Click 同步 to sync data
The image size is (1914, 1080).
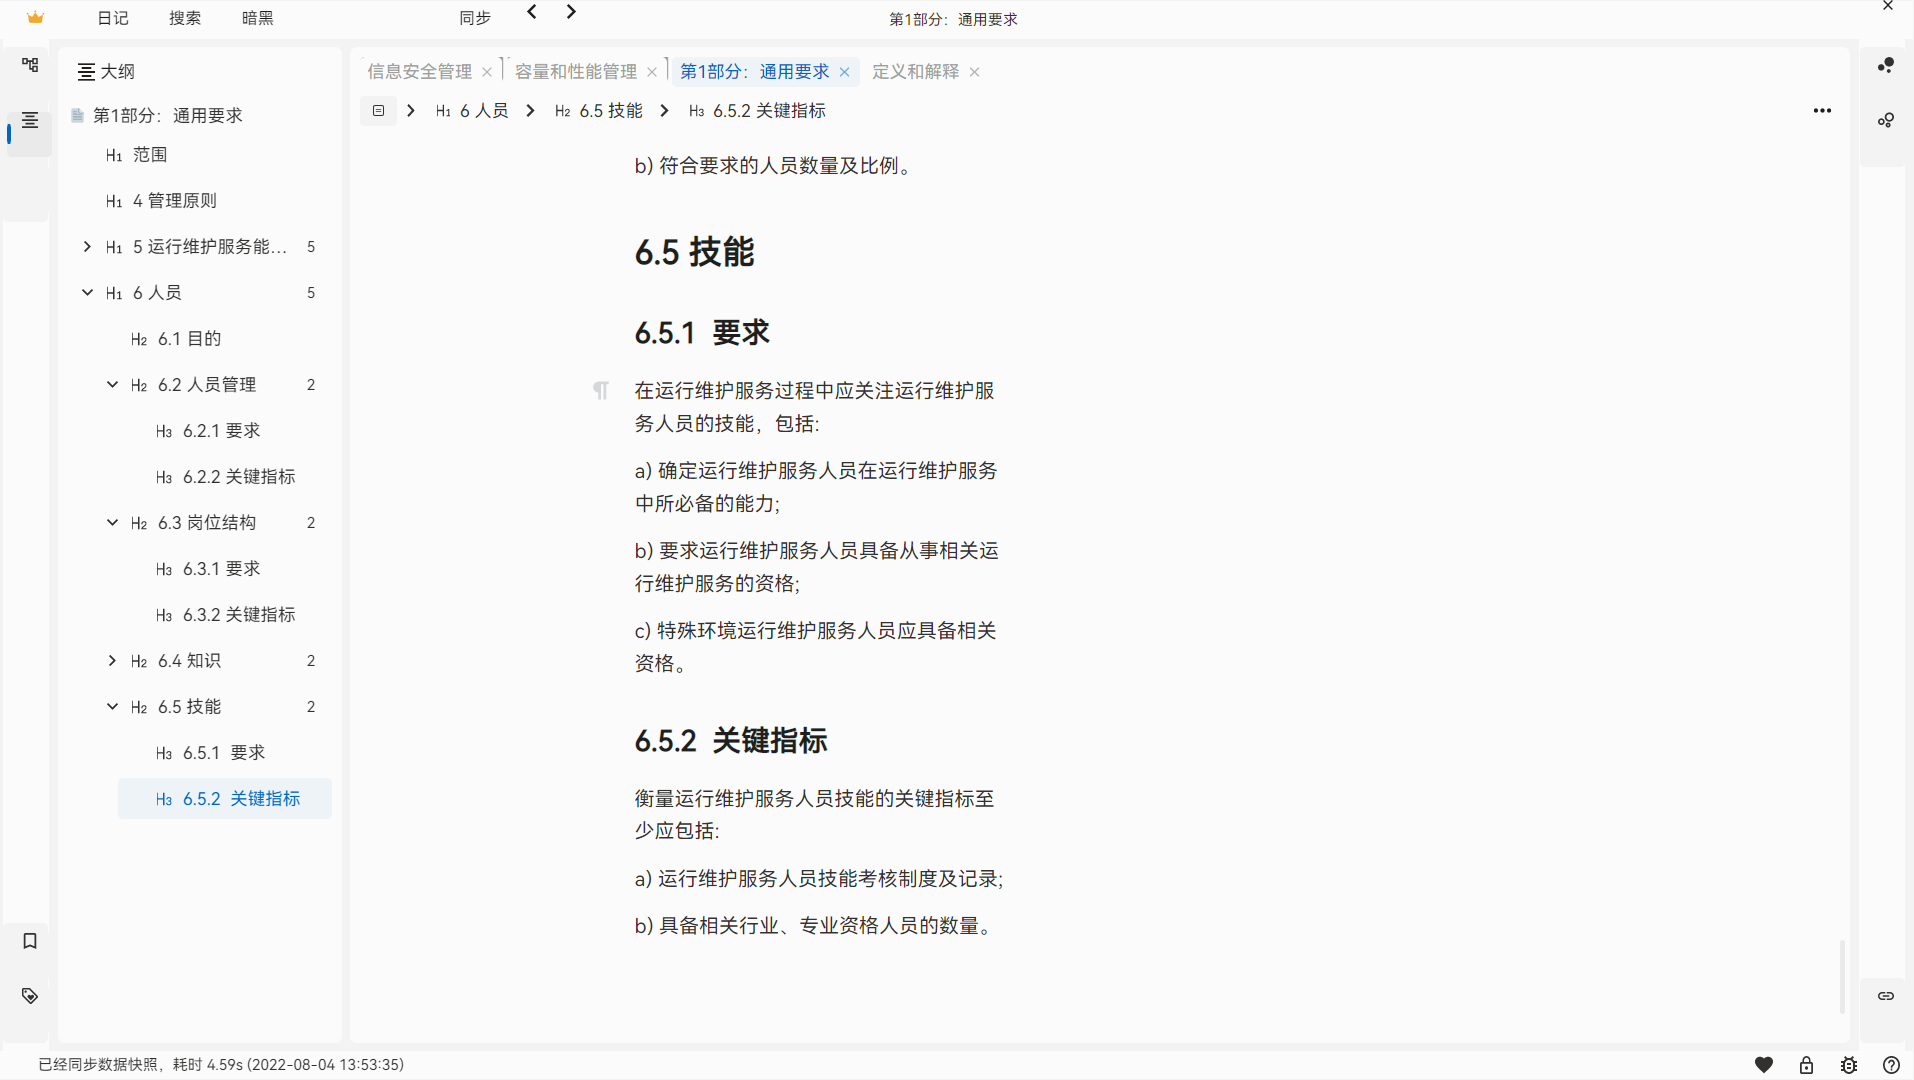coord(474,17)
